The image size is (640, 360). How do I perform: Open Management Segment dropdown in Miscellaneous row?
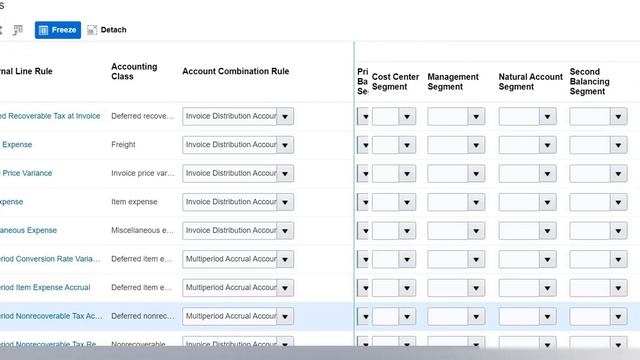tap(476, 231)
